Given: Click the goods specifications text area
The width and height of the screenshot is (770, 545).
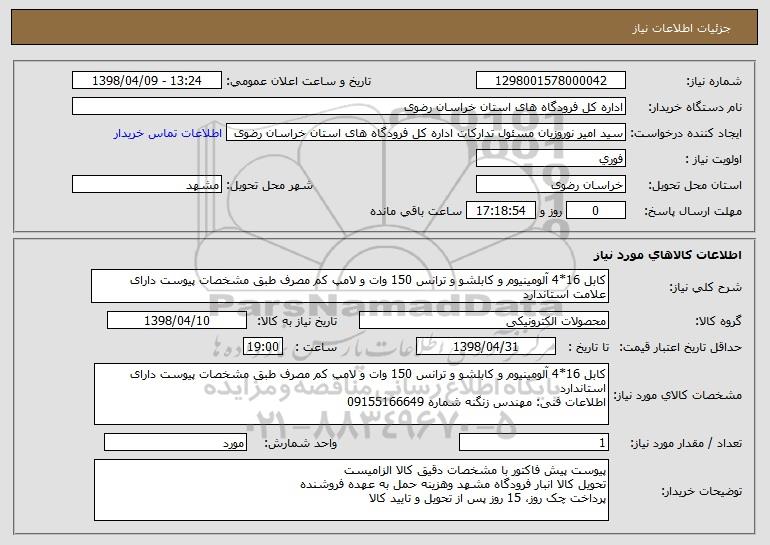Looking at the screenshot, I should pyautogui.click(x=351, y=394).
